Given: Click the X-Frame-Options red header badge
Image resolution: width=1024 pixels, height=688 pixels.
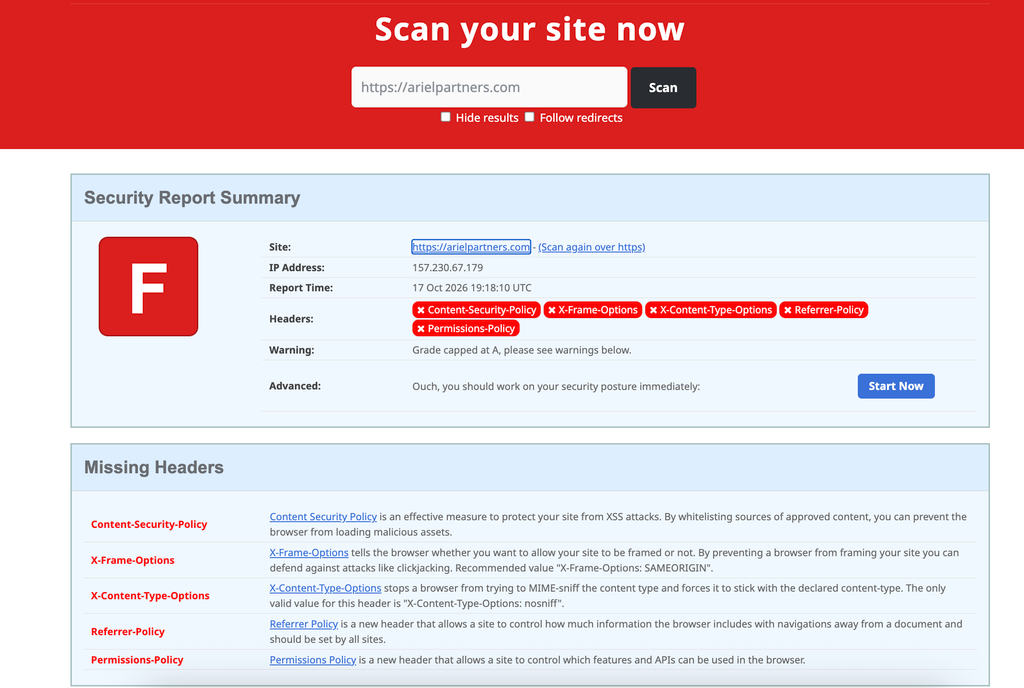Looking at the screenshot, I should [x=593, y=310].
